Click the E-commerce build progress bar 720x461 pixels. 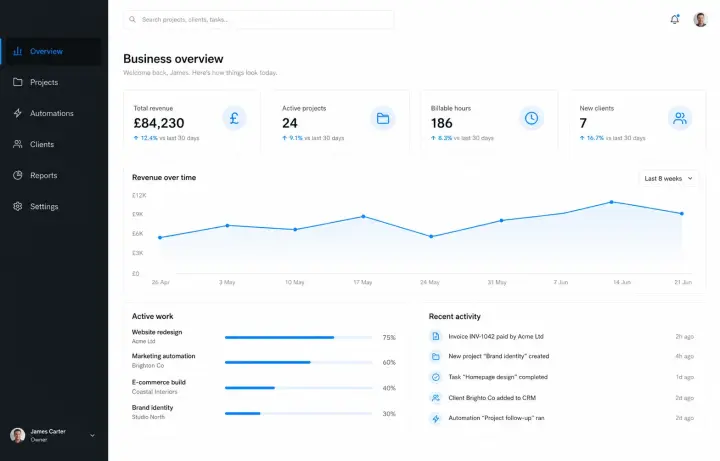[298, 388]
